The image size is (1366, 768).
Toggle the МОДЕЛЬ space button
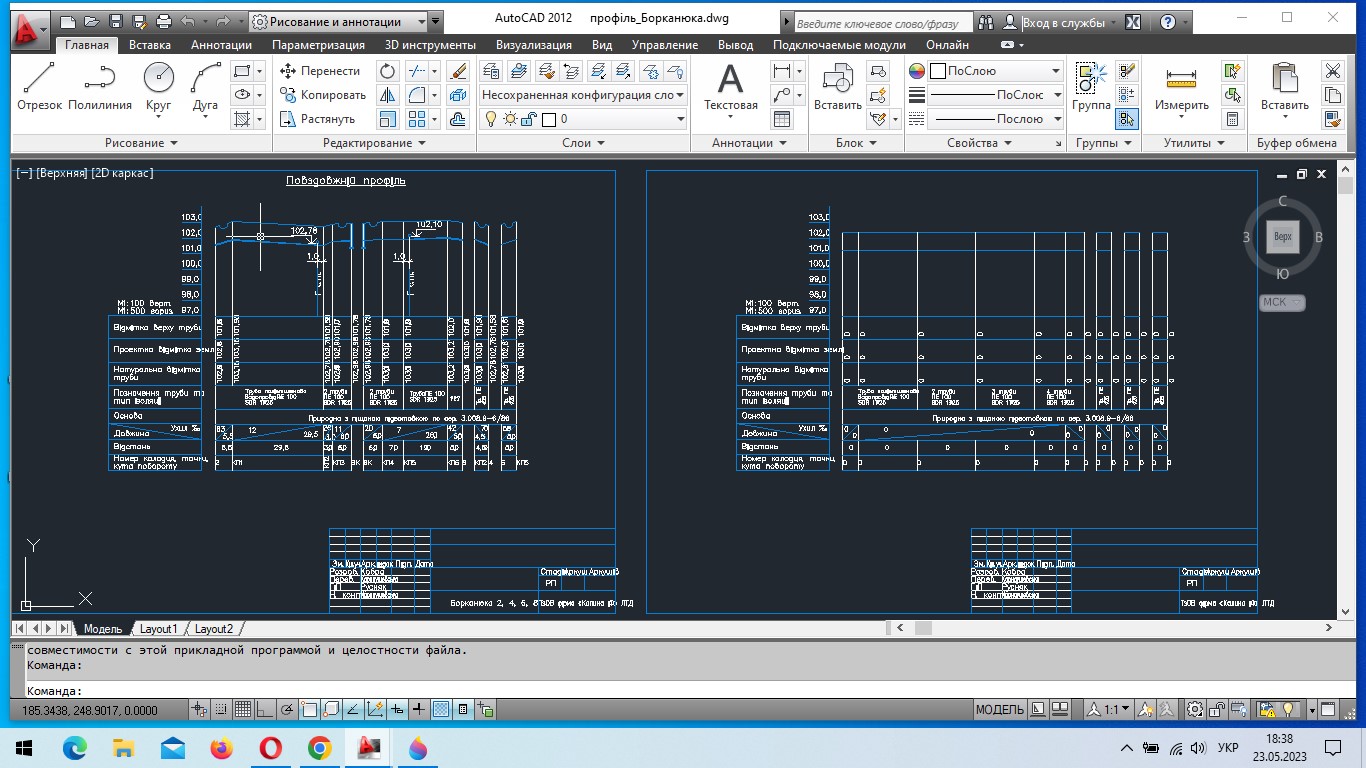999,710
